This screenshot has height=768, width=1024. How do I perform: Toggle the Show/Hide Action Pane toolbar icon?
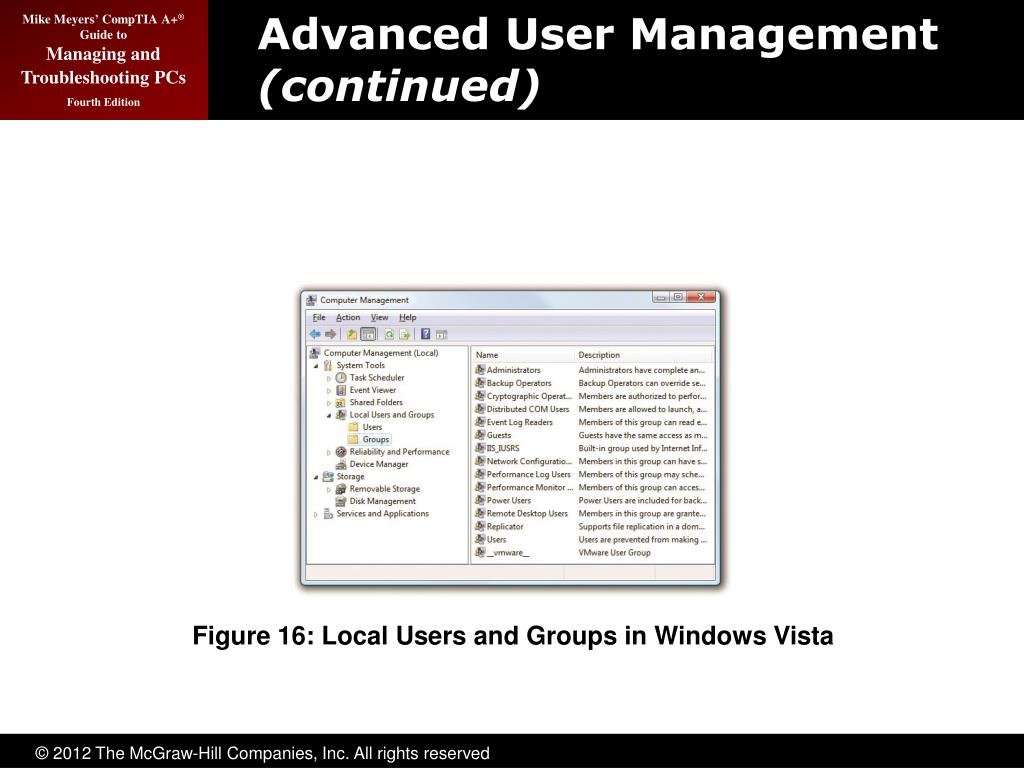(441, 334)
